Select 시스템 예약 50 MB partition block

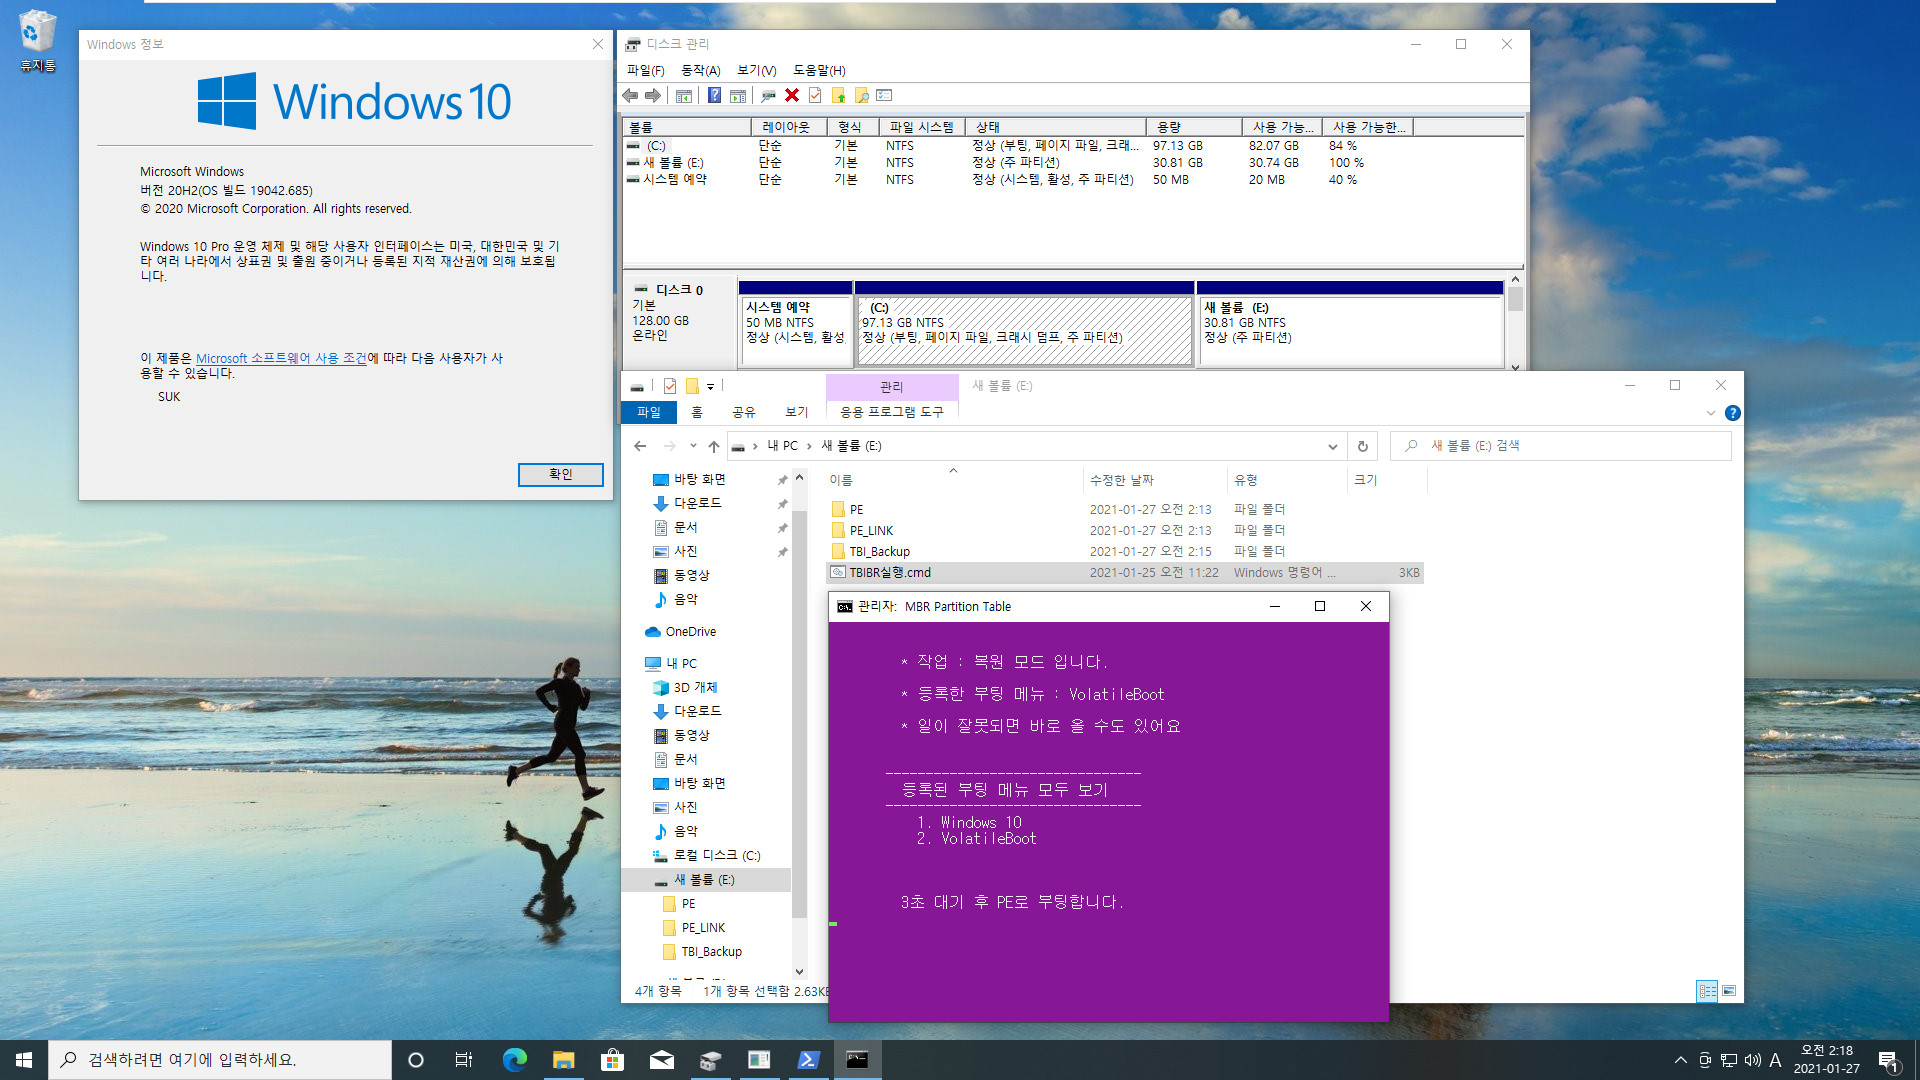pos(795,325)
